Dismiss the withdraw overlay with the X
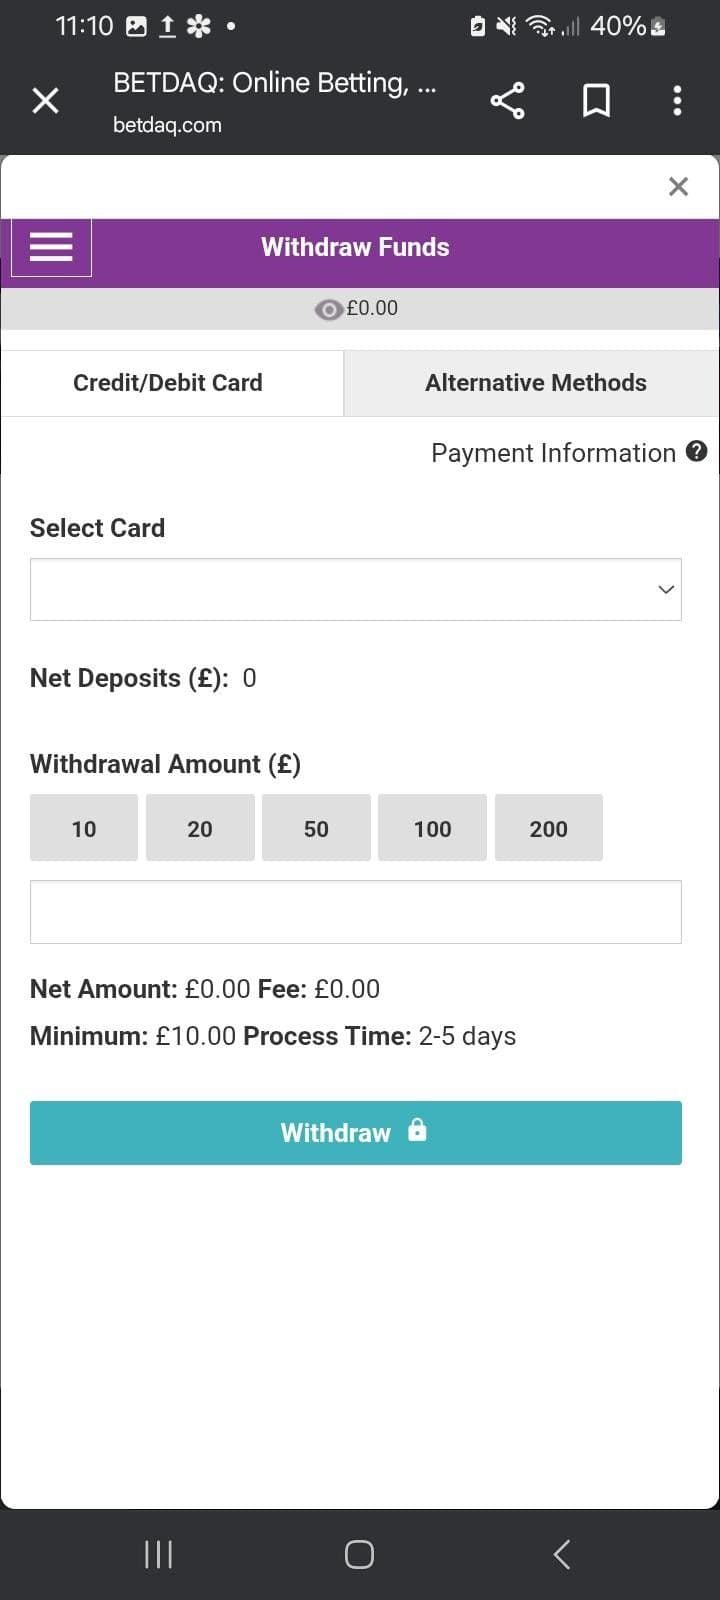The height and width of the screenshot is (1600, 720). pyautogui.click(x=678, y=186)
